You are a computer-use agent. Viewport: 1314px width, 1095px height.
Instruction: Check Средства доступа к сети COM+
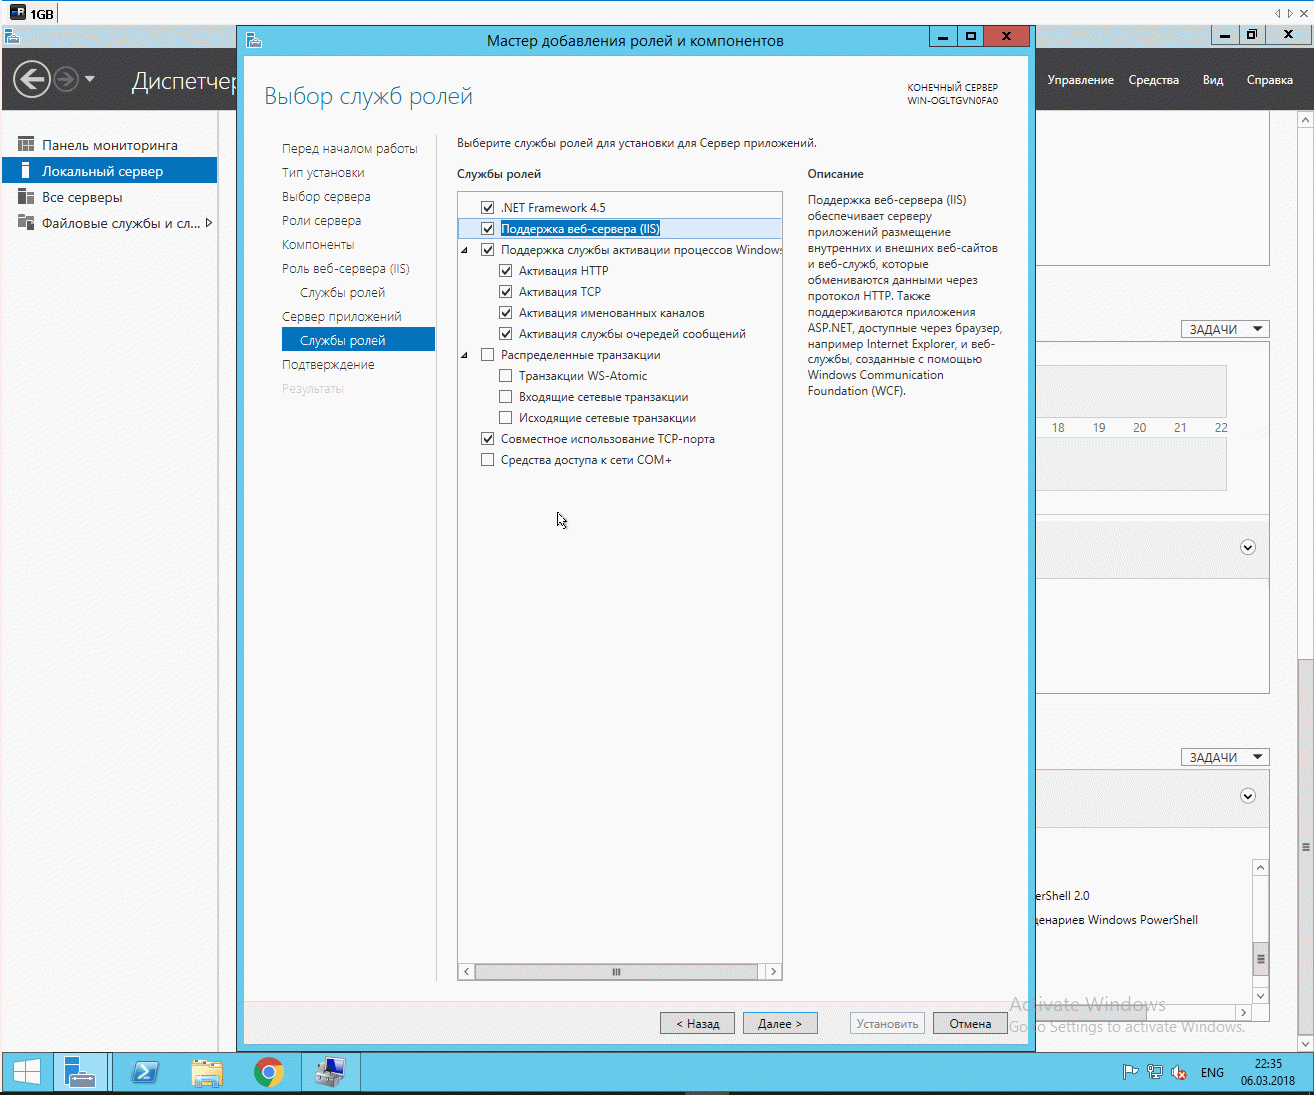tap(488, 460)
